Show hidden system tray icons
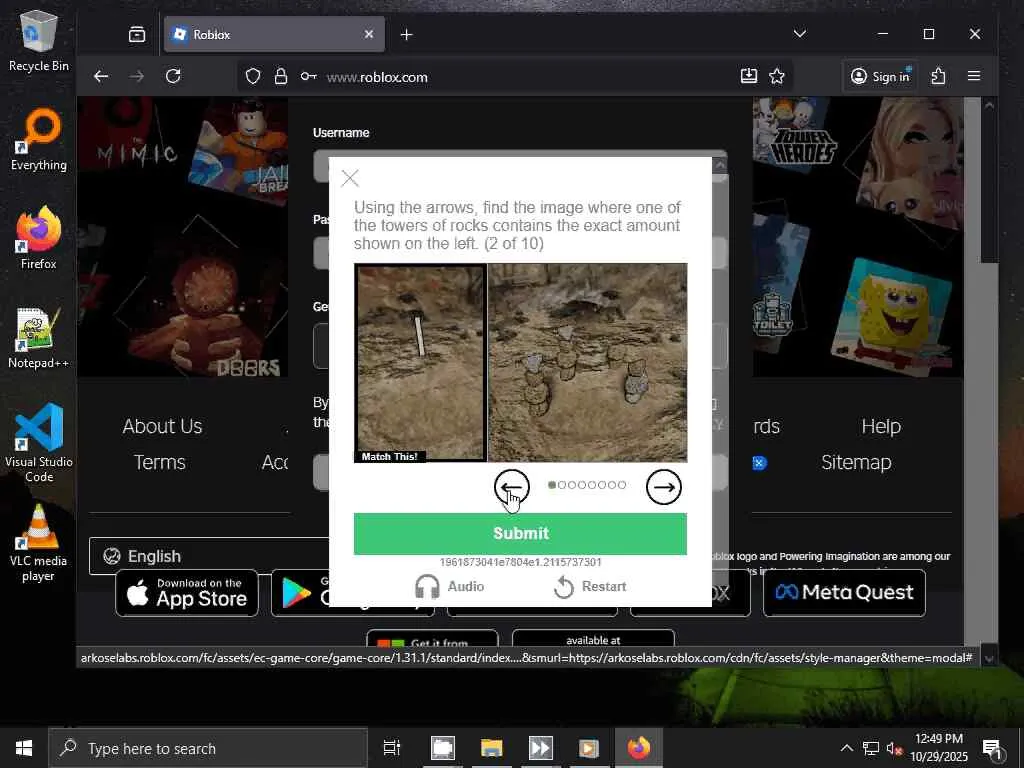This screenshot has height=768, width=1024. pyautogui.click(x=846, y=748)
